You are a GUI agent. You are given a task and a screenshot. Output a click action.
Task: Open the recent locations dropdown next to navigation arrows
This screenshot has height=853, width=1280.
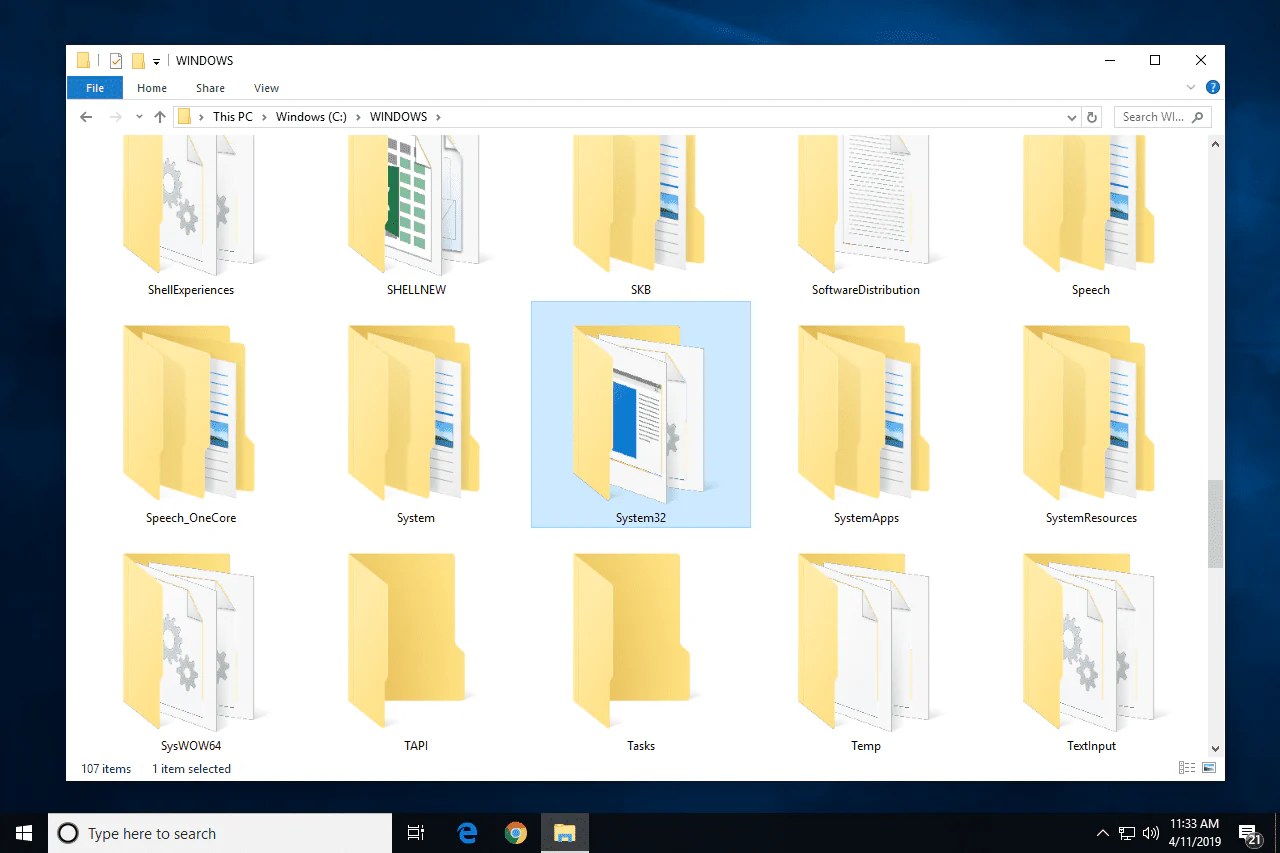pyautogui.click(x=139, y=116)
